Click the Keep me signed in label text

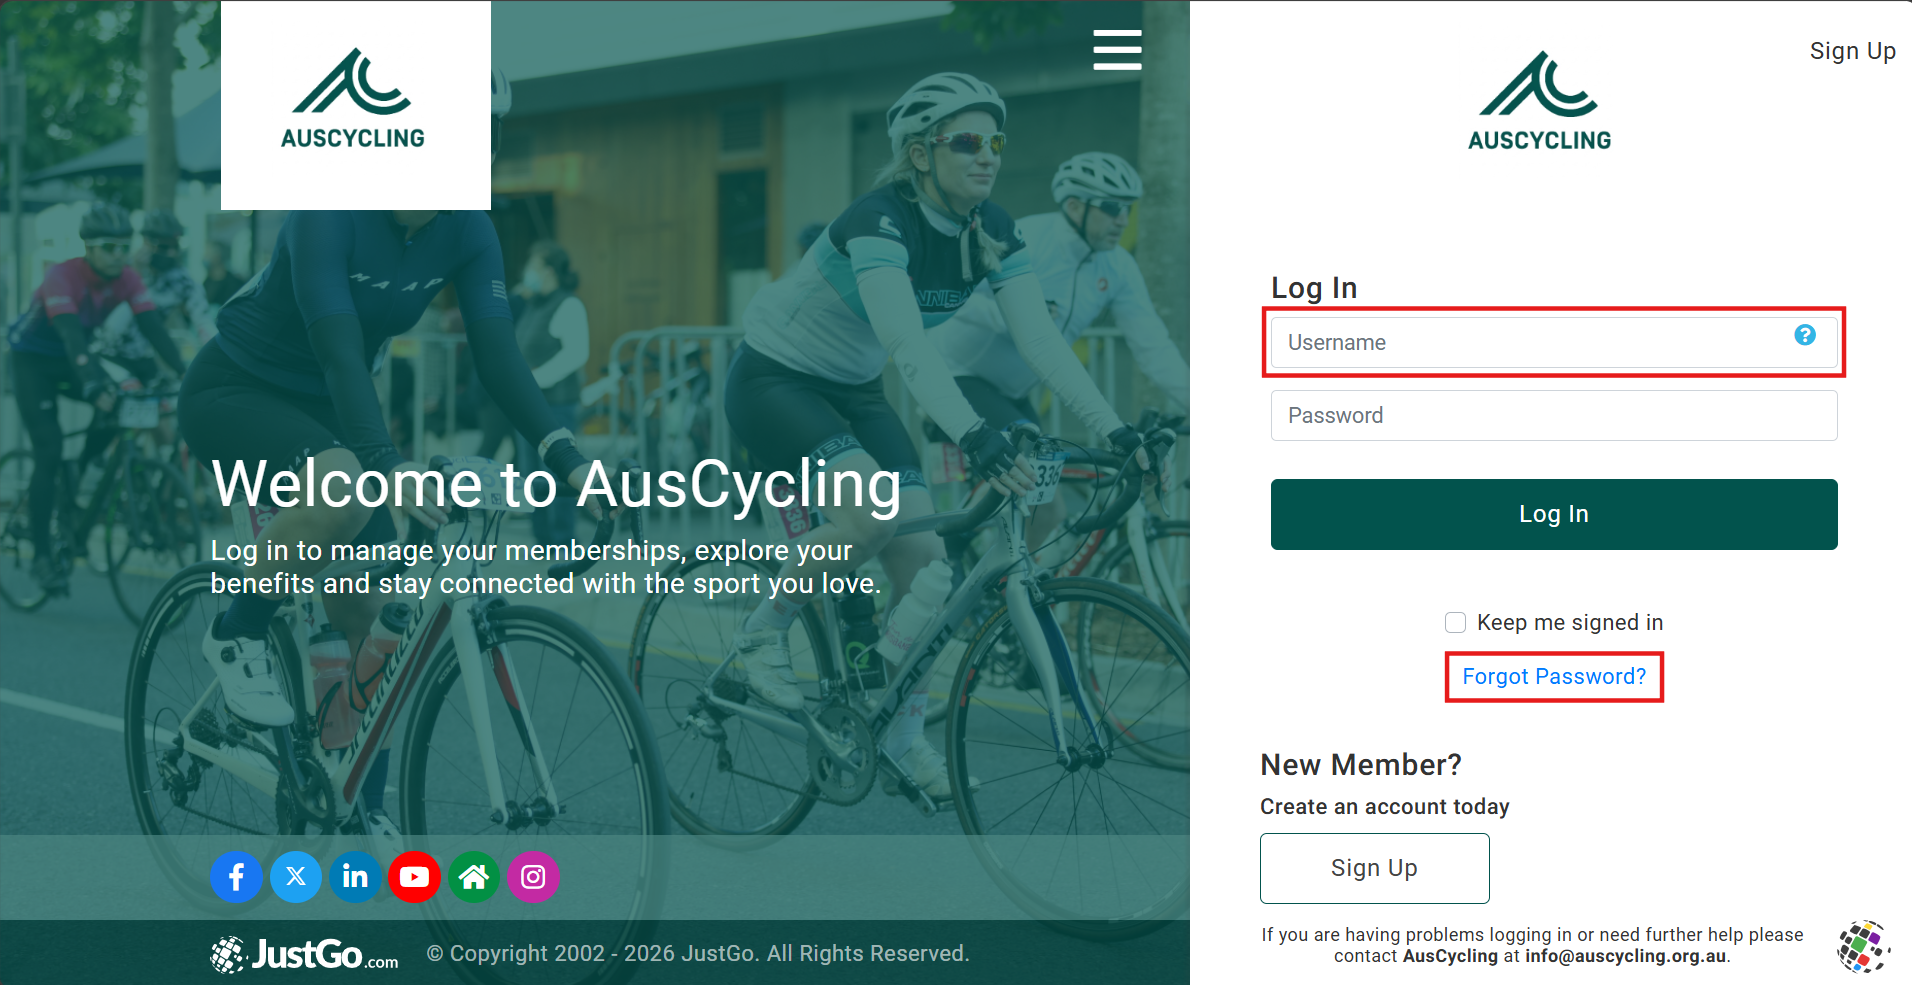[1570, 623]
